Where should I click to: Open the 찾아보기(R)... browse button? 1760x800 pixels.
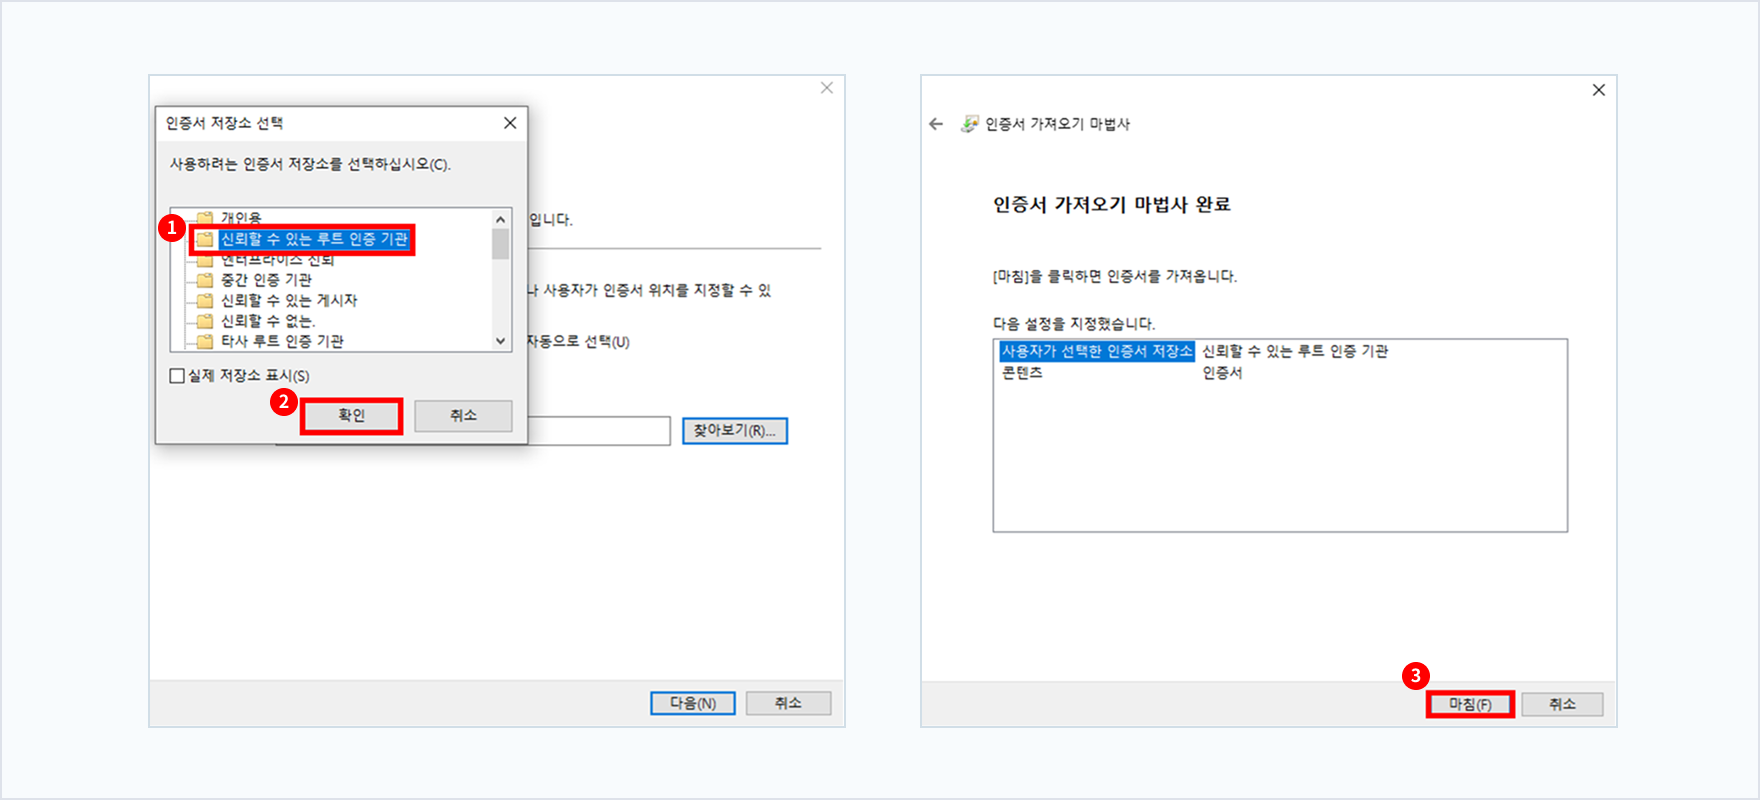tap(735, 431)
